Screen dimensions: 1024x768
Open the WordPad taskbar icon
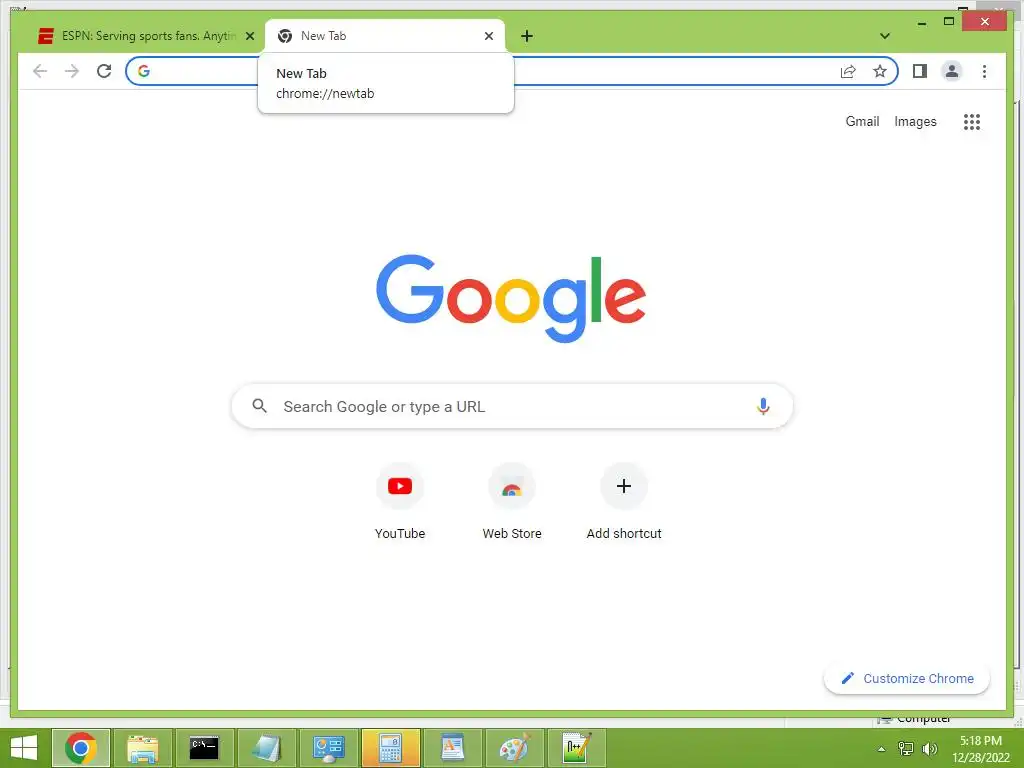[453, 748]
